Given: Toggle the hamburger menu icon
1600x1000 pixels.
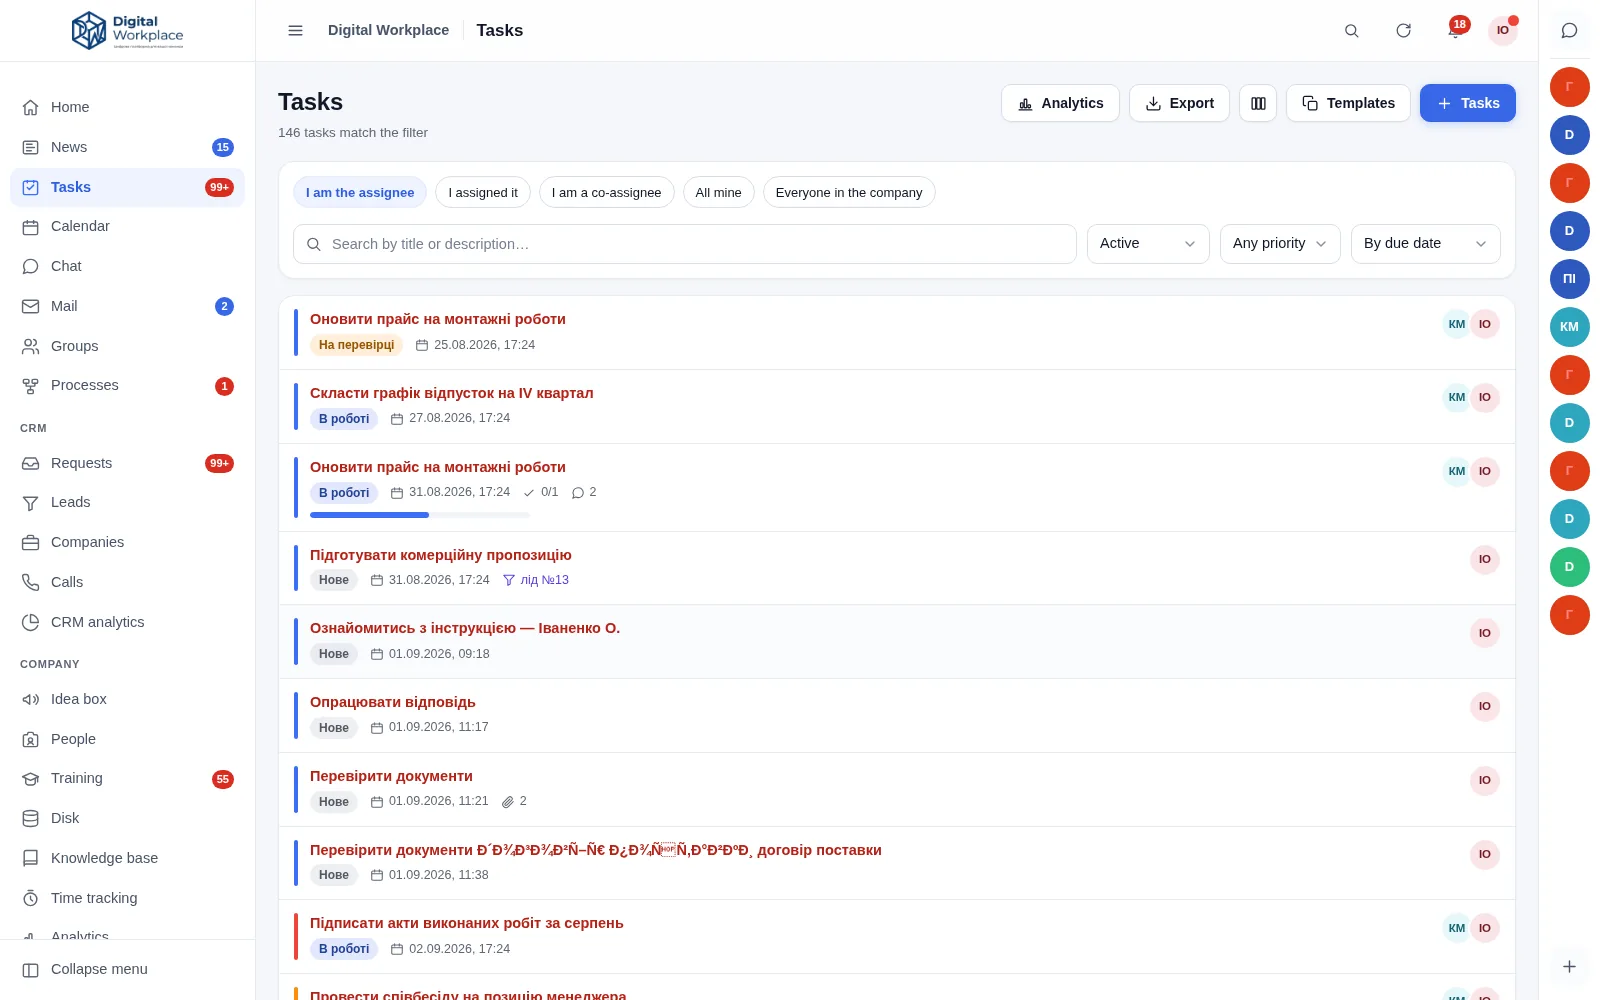Looking at the screenshot, I should [x=295, y=31].
